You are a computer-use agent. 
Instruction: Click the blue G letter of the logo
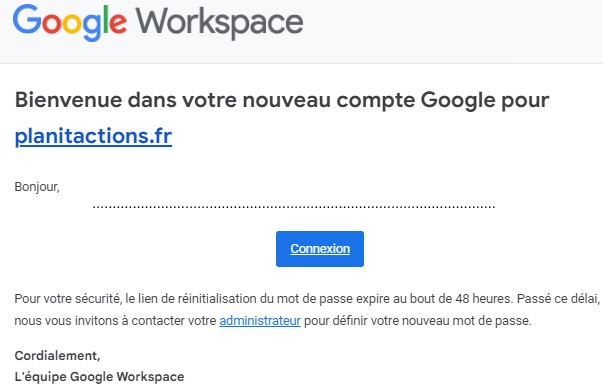point(27,19)
